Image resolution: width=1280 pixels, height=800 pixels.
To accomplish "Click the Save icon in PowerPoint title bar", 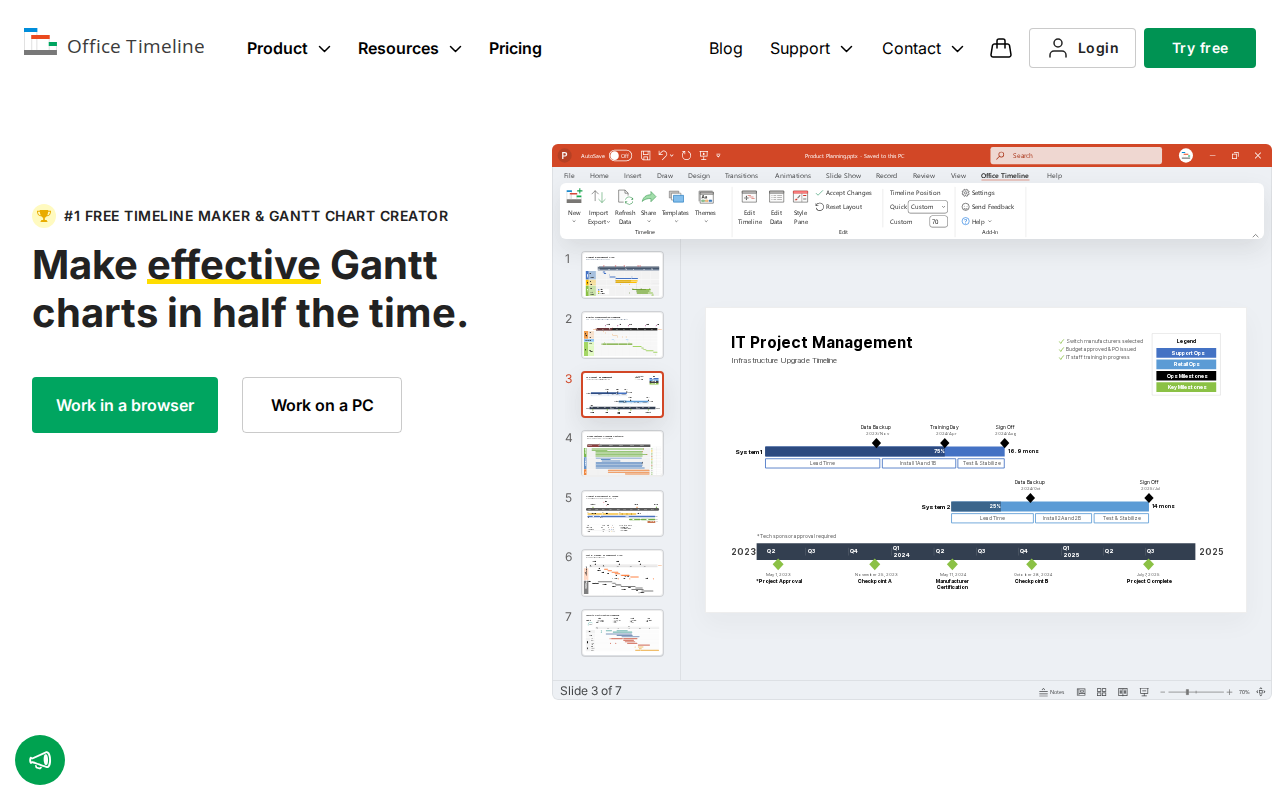I will 646,155.
